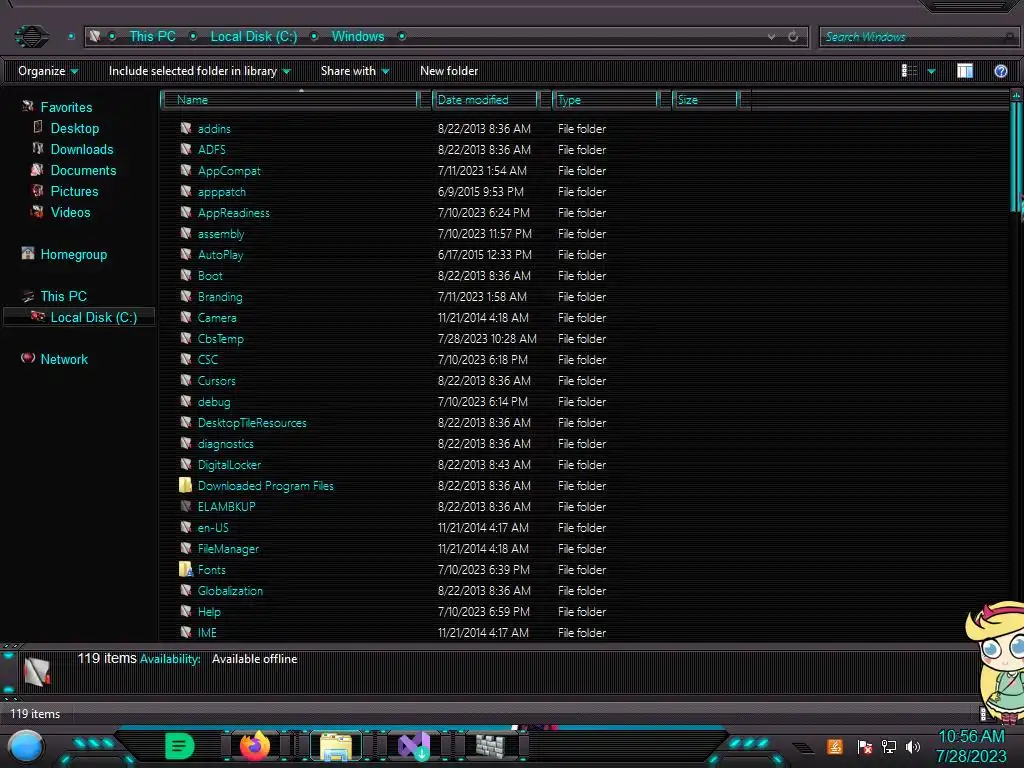
Task: Click the vertical scrollbar thumb
Action: click(x=1016, y=157)
